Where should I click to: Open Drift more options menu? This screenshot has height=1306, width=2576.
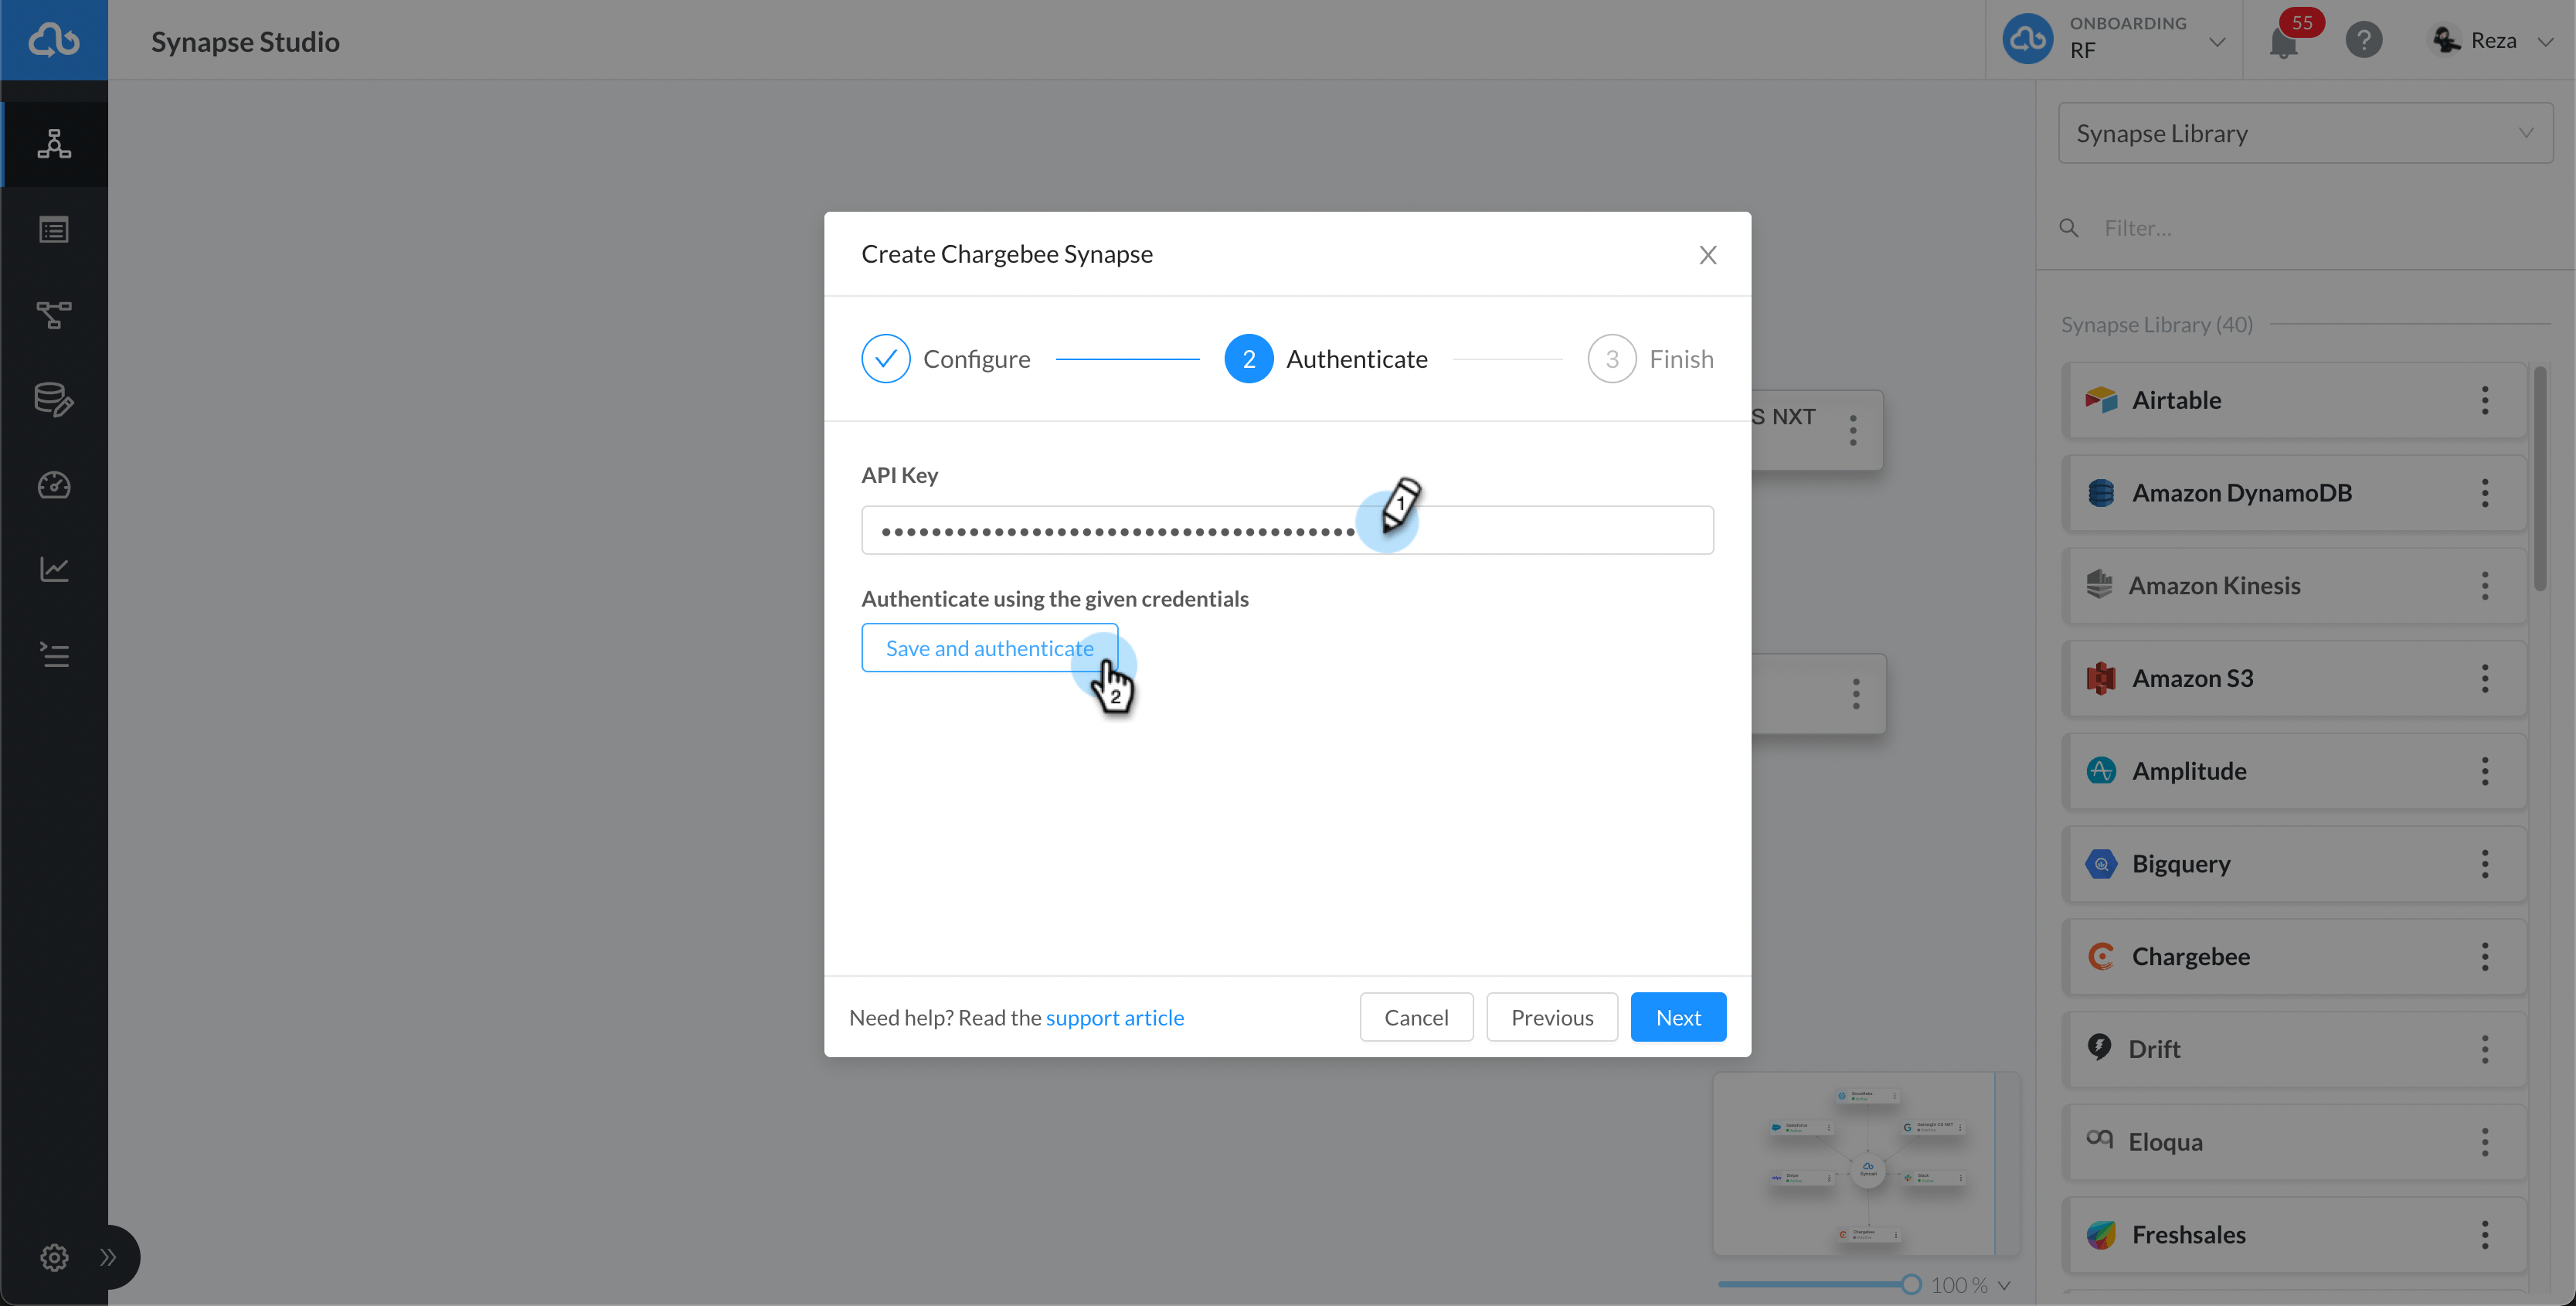coord(2485,1049)
